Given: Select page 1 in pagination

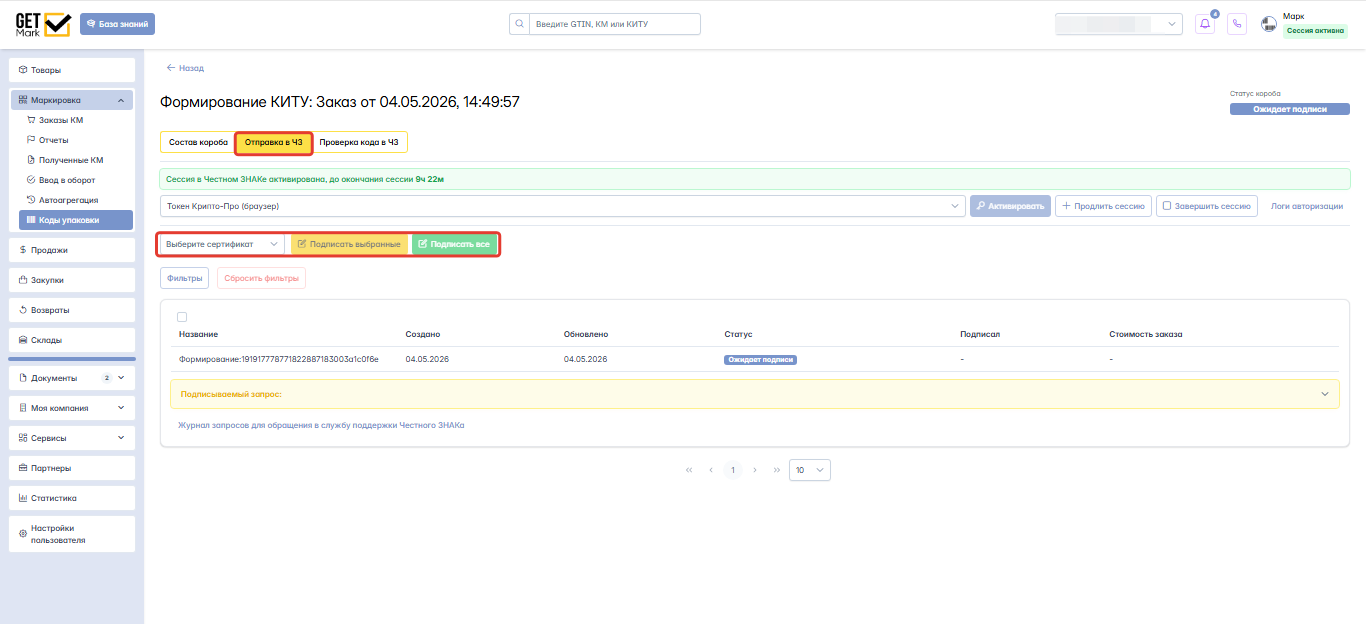Looking at the screenshot, I should (733, 470).
